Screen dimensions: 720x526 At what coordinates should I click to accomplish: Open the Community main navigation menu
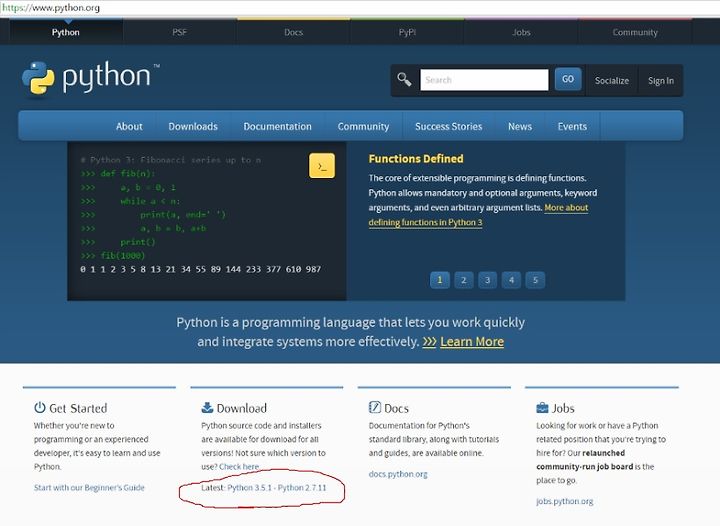click(x=363, y=126)
